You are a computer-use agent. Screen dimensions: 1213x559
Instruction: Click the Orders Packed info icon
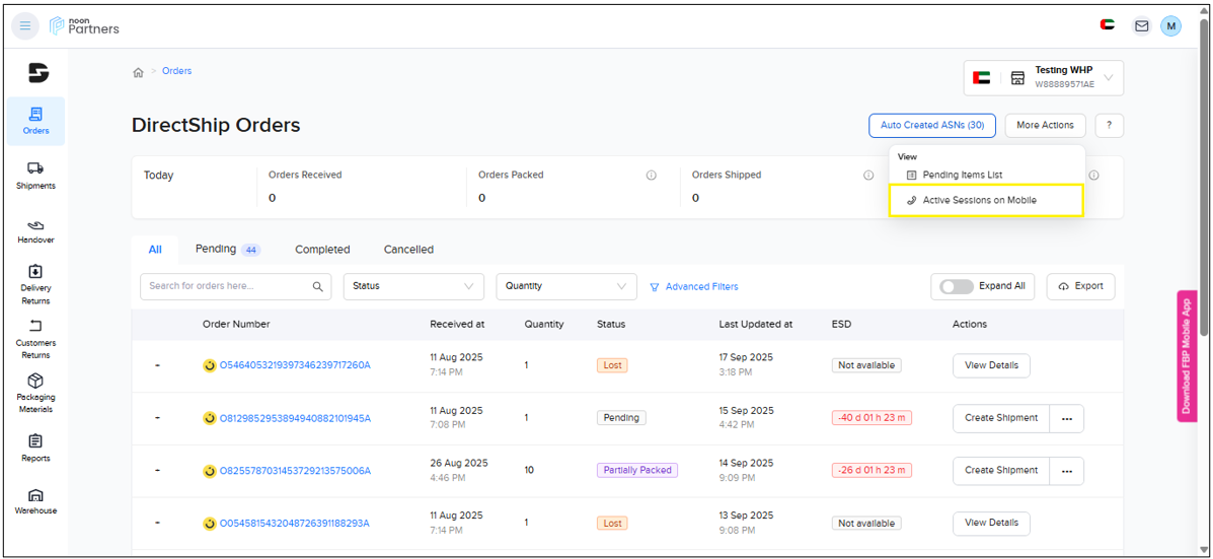click(651, 175)
